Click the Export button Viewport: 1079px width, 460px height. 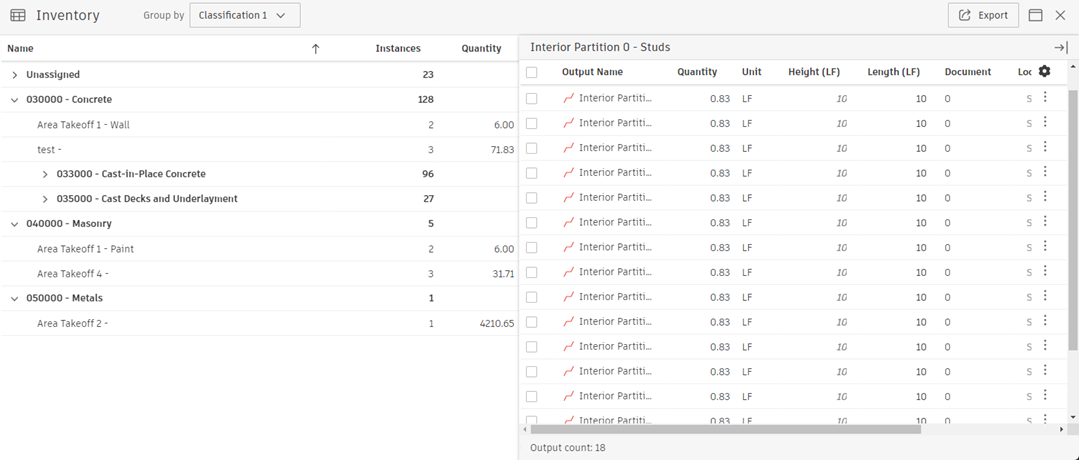(x=983, y=16)
